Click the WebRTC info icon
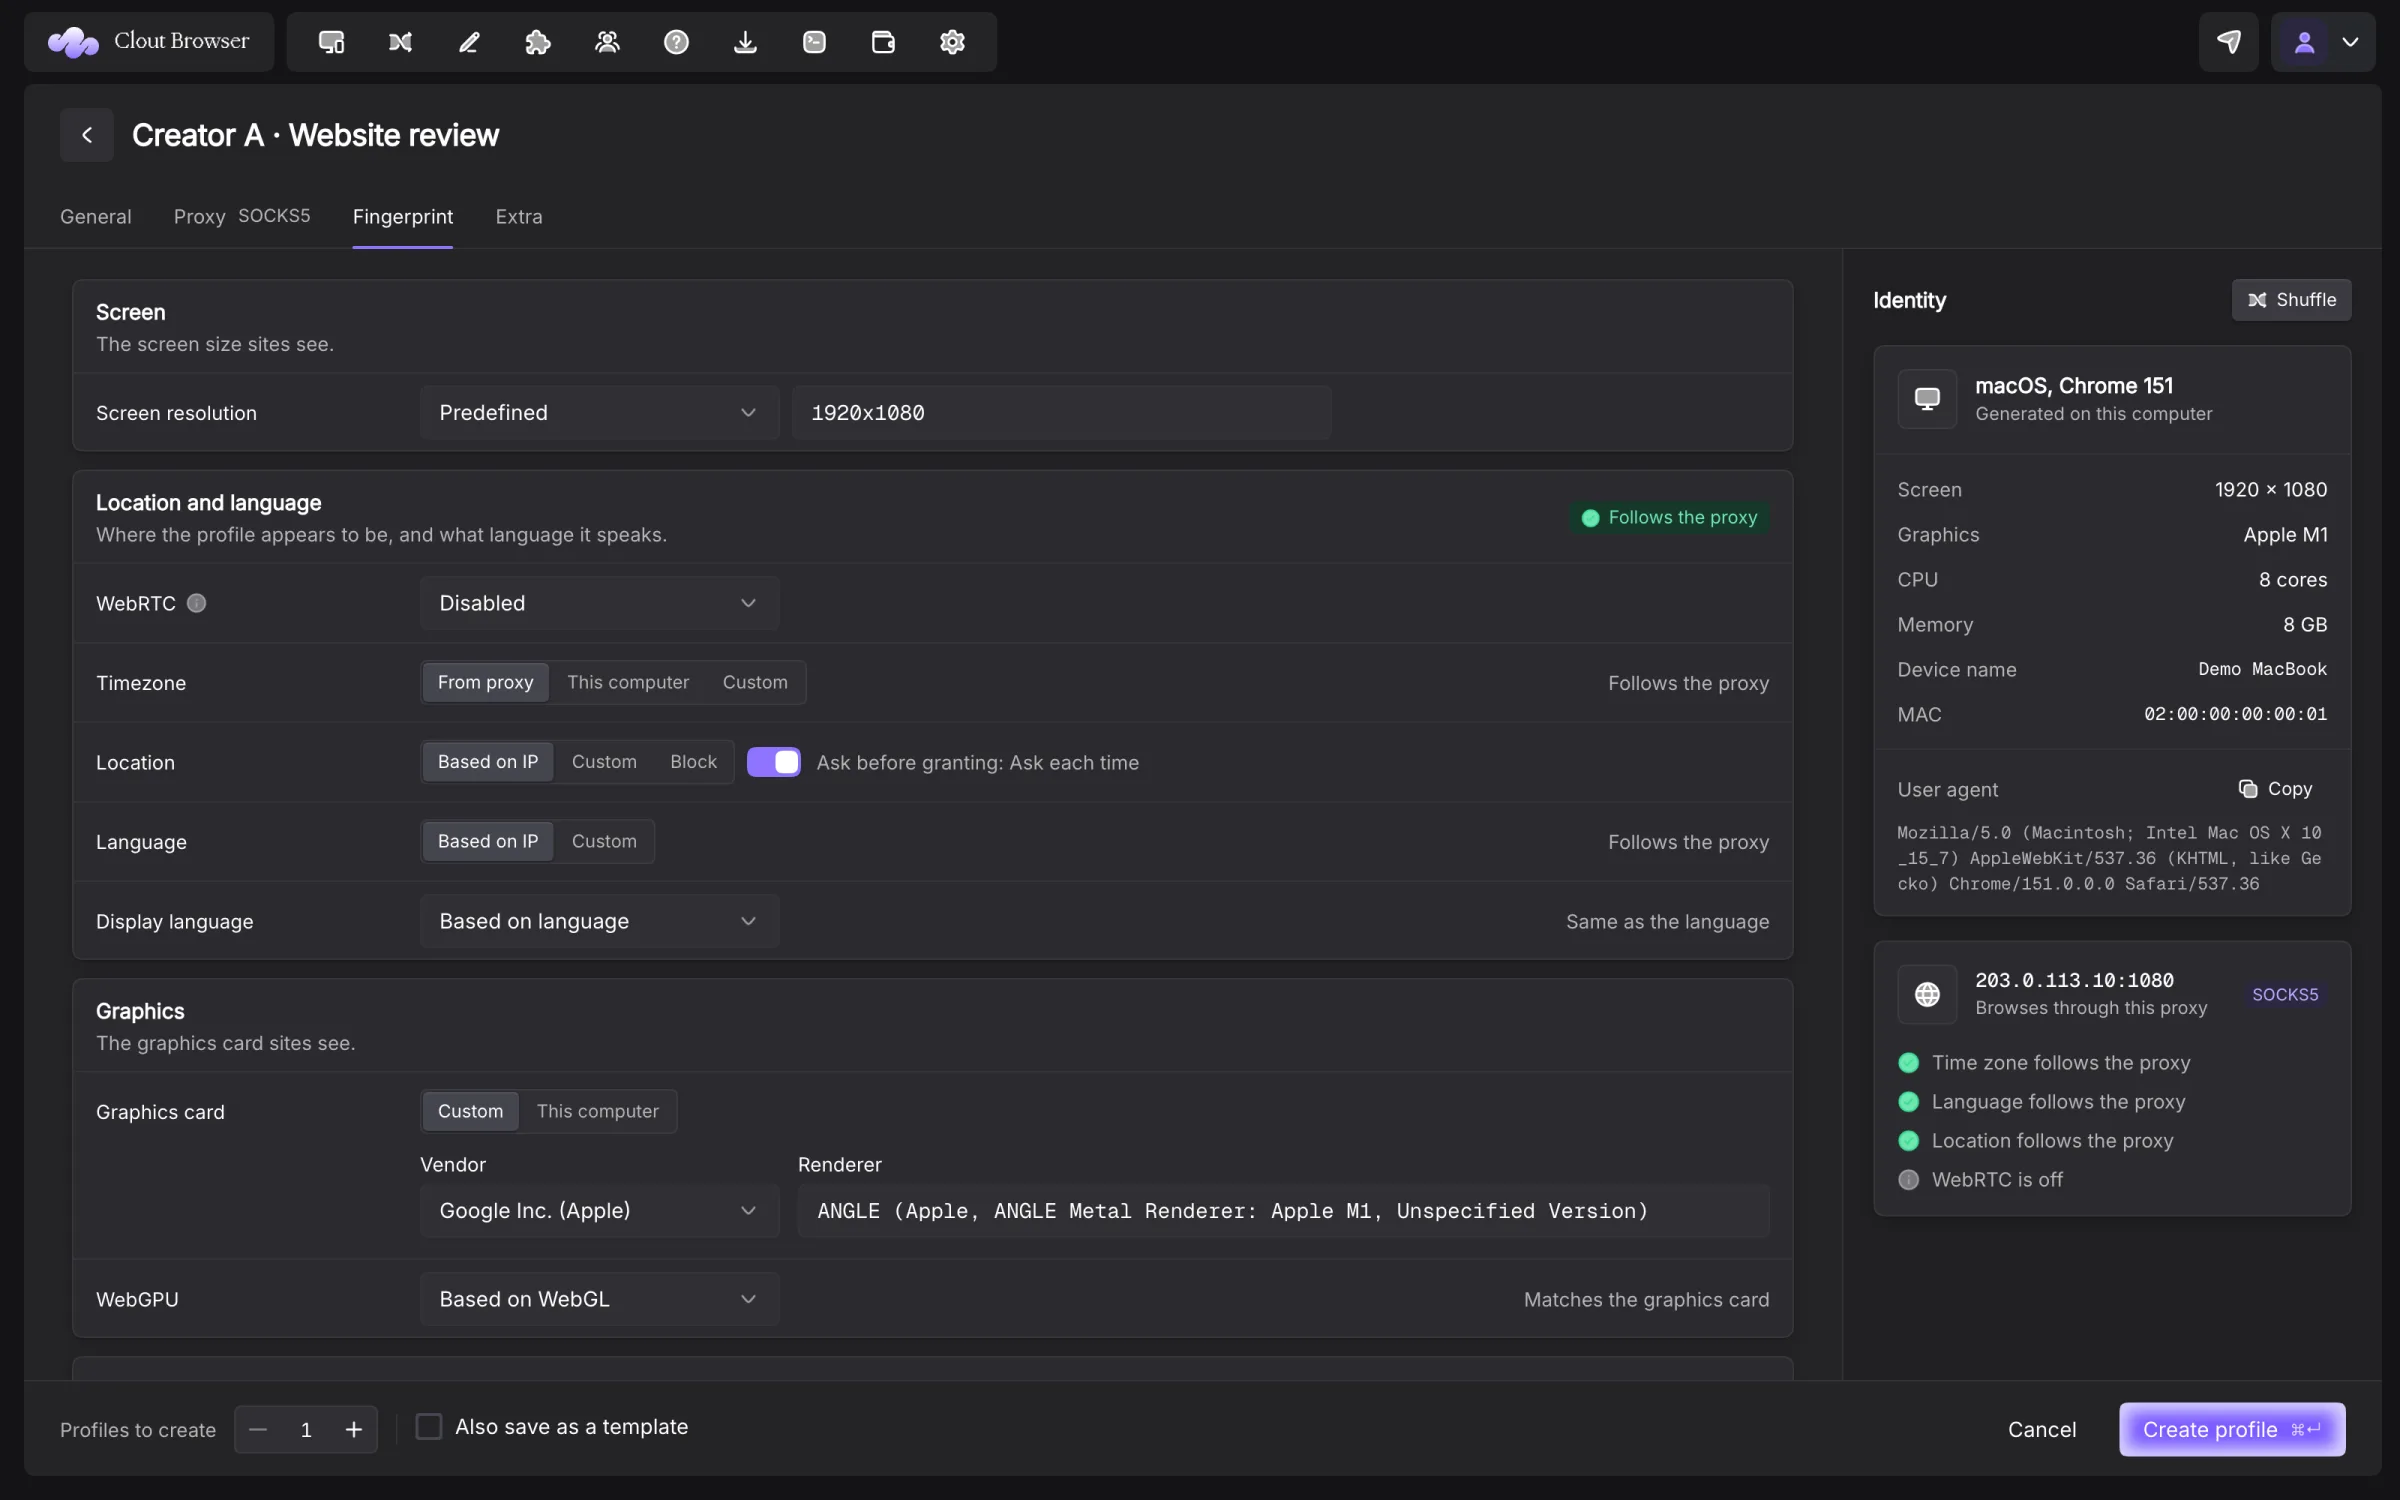 pos(196,603)
